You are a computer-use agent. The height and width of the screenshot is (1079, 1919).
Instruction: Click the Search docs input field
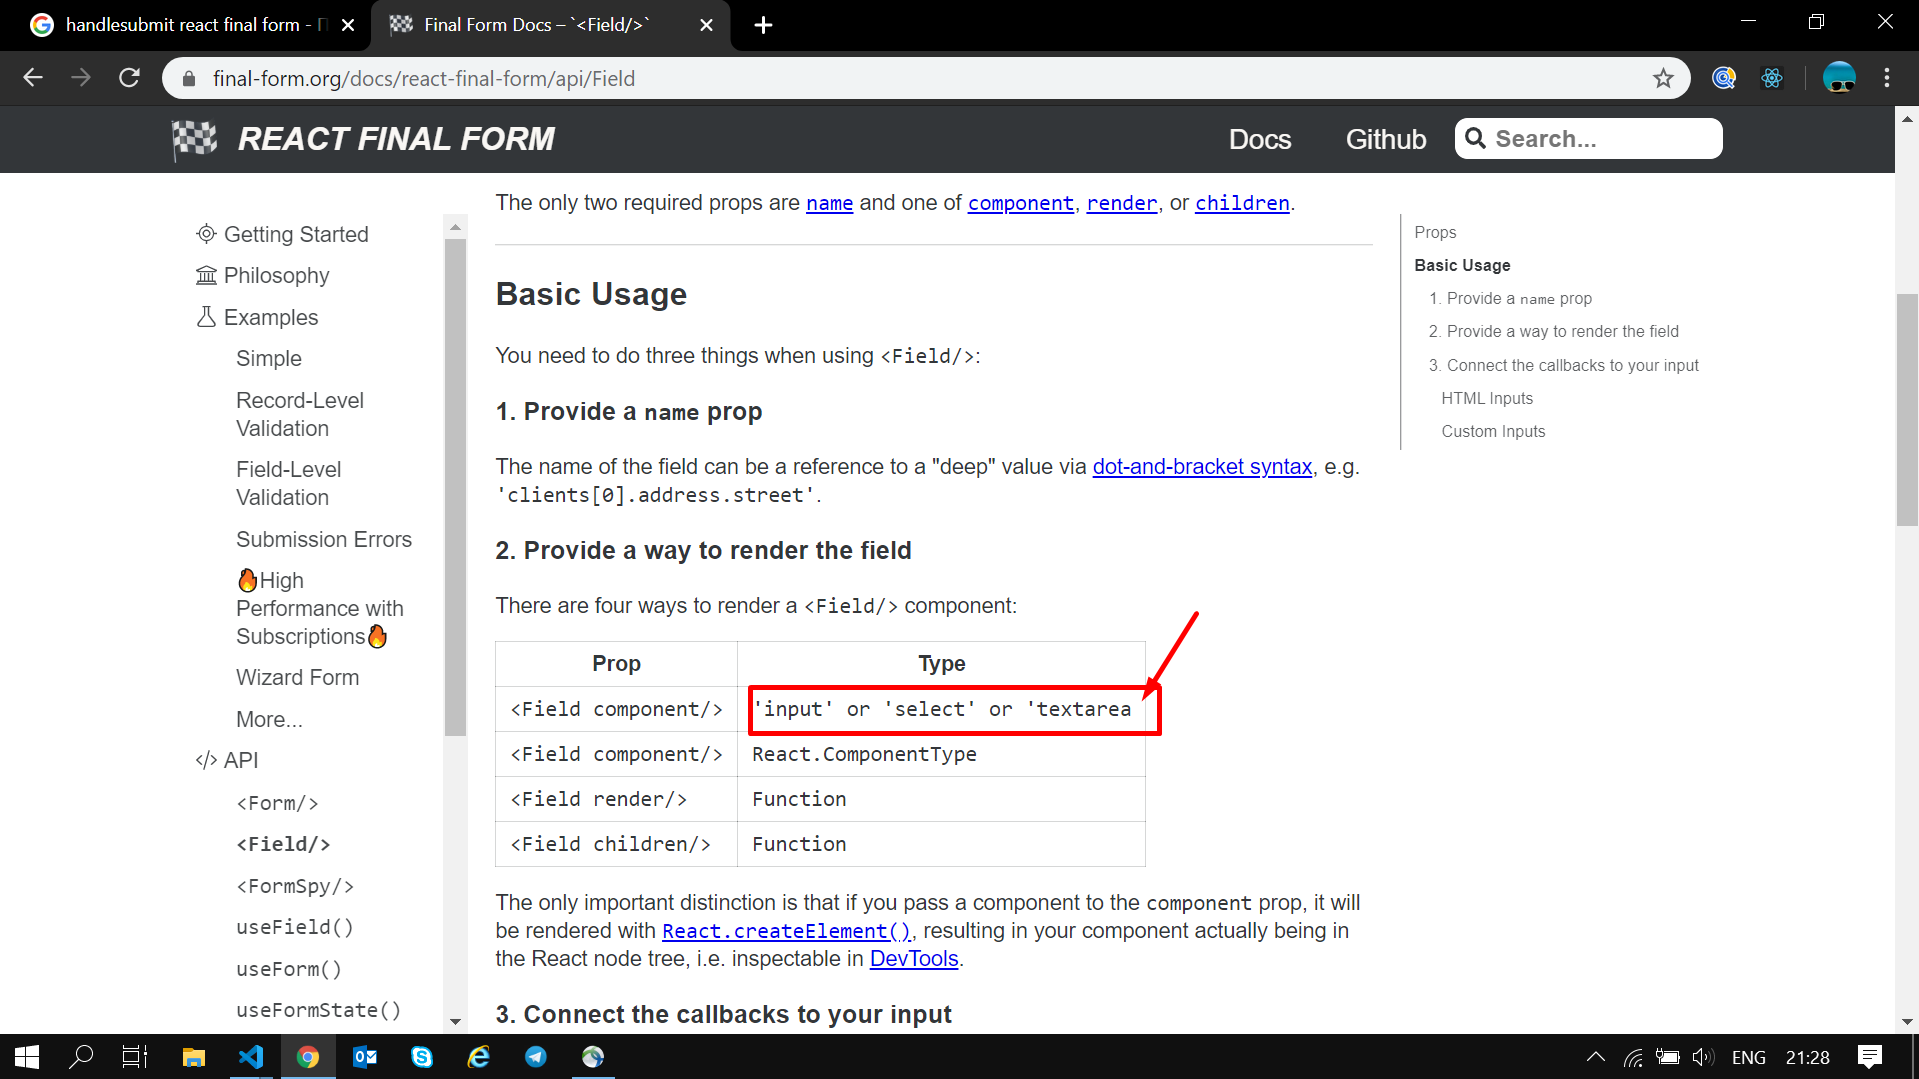[x=1588, y=139]
